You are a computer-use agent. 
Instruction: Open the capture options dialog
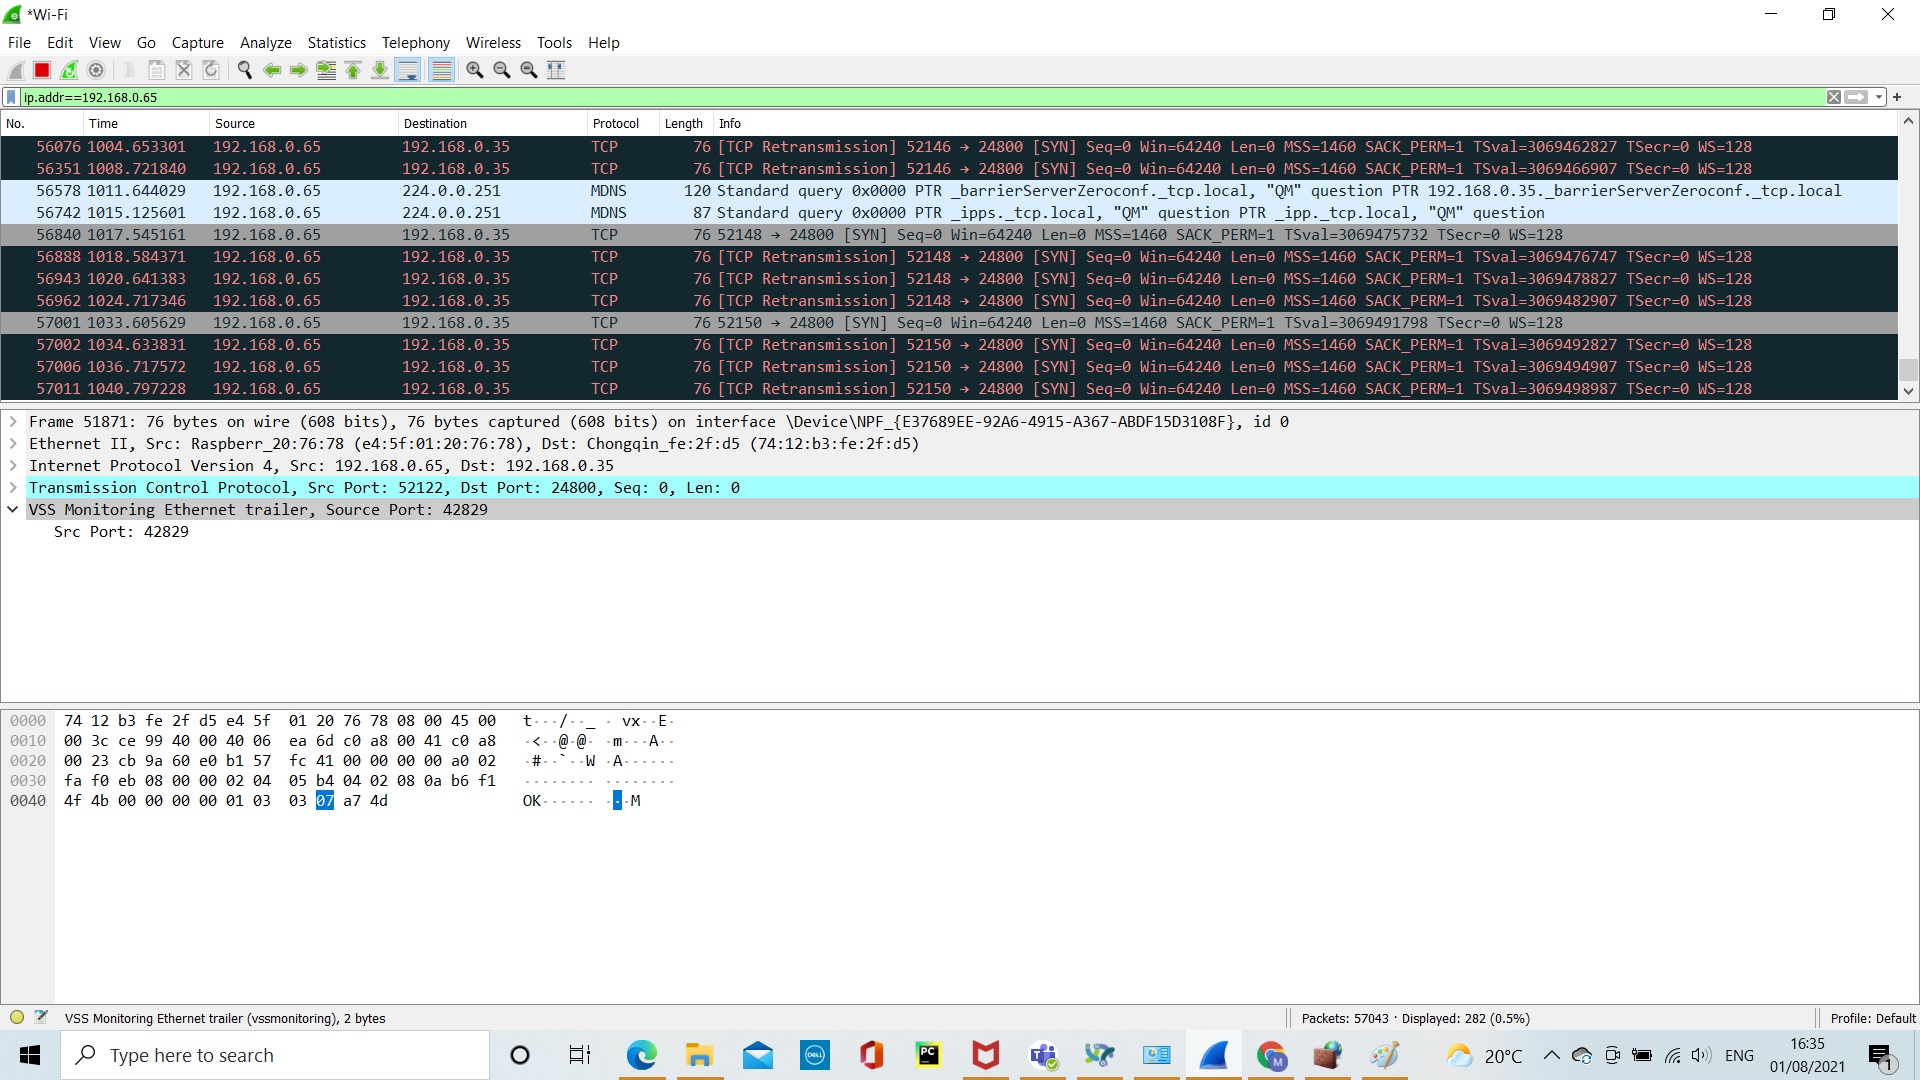point(96,70)
